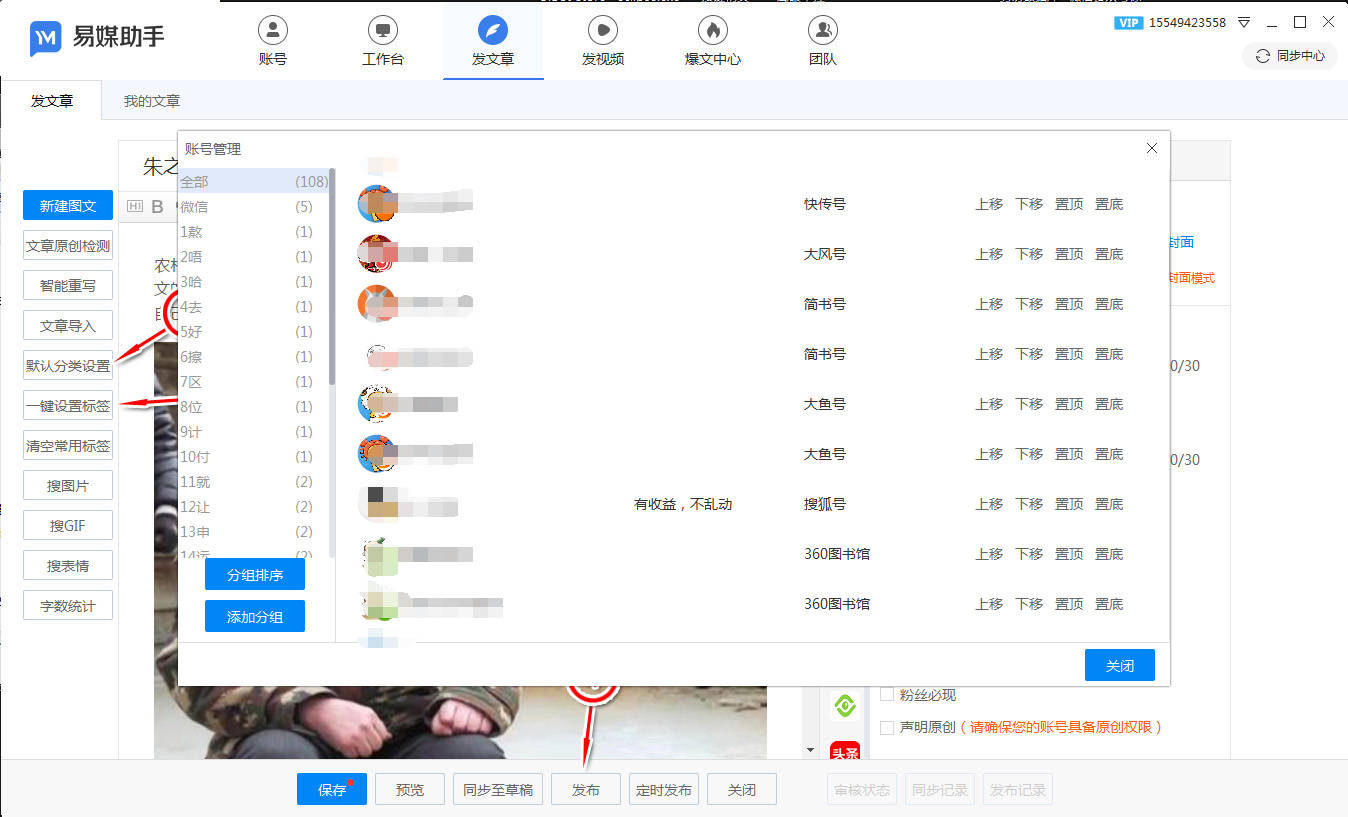This screenshot has width=1348, height=817.
Task: Click 一键设置标签 button
Action: pos(68,405)
